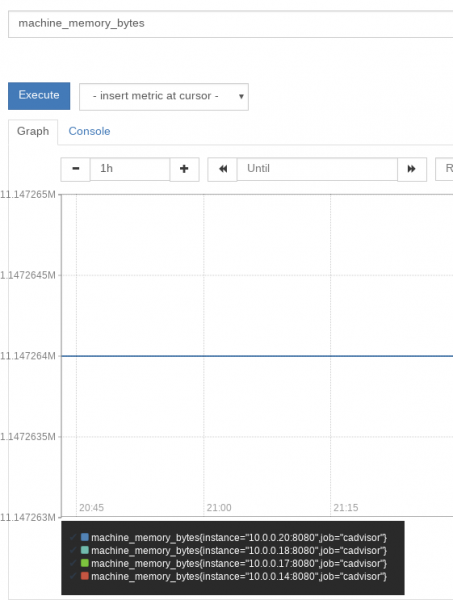Screen dimensions: 453x600
Task: Click the 1h range input field
Action: tap(130, 169)
